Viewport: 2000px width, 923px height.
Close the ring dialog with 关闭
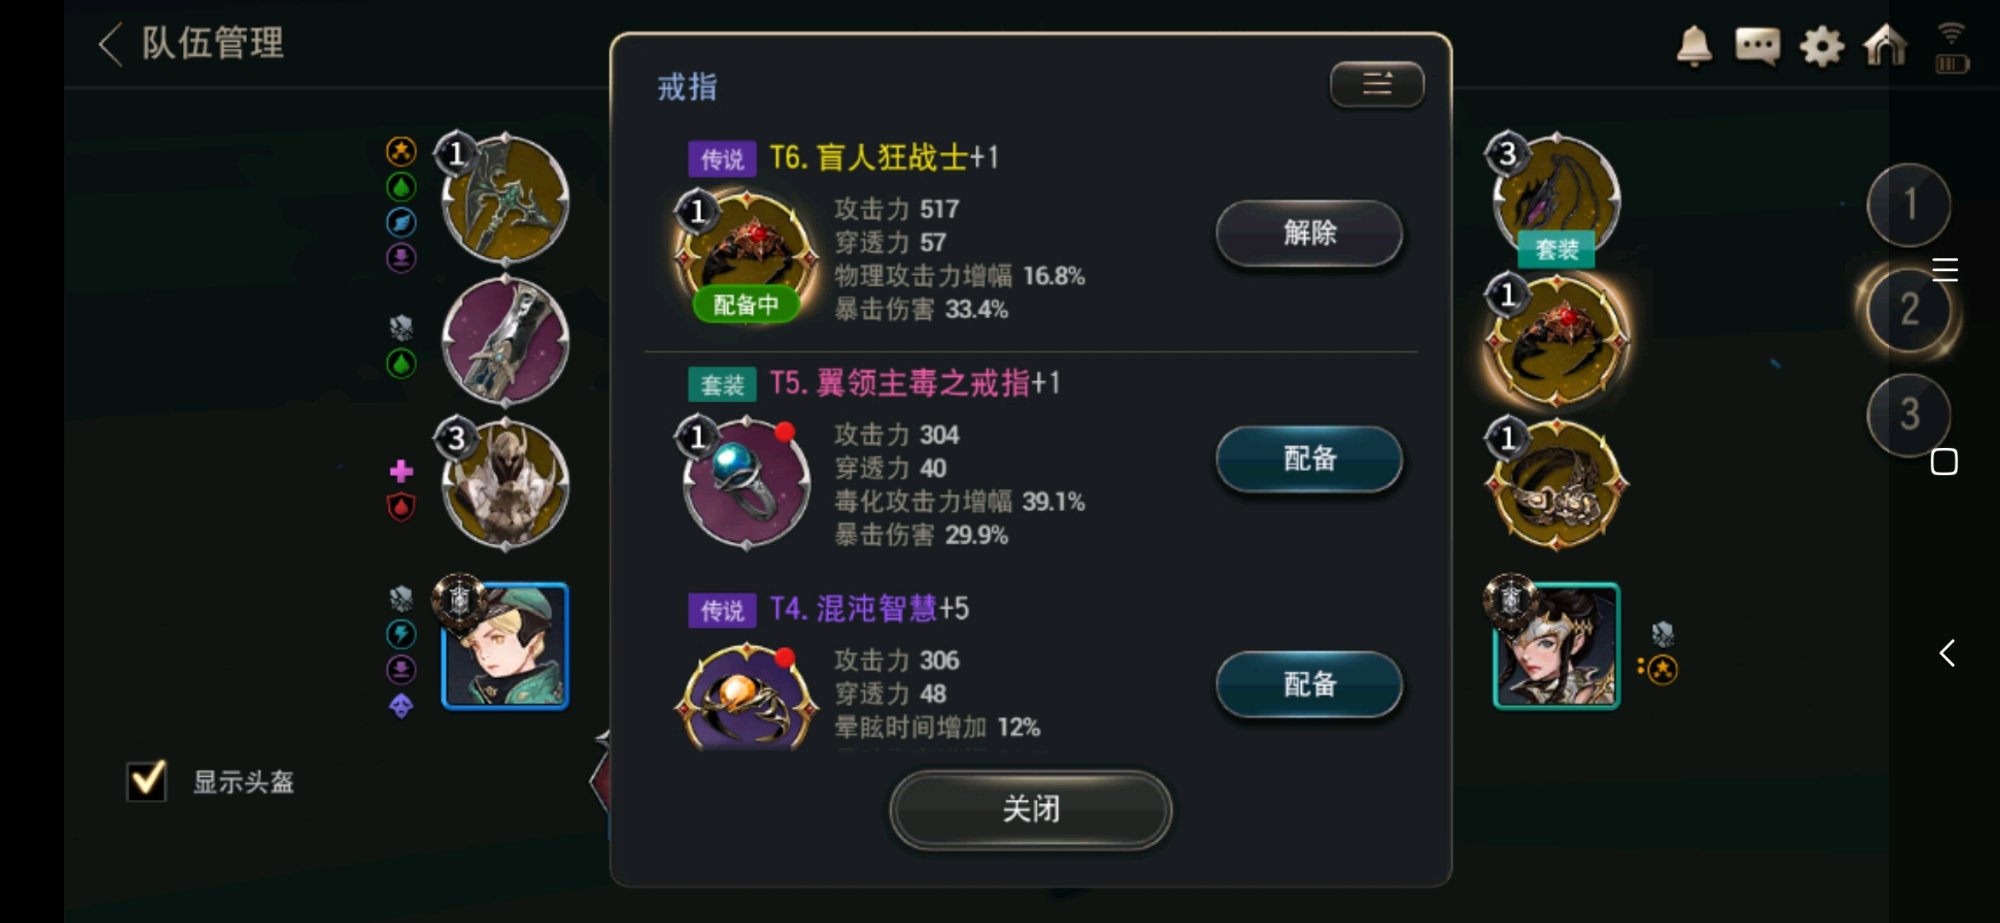1030,809
